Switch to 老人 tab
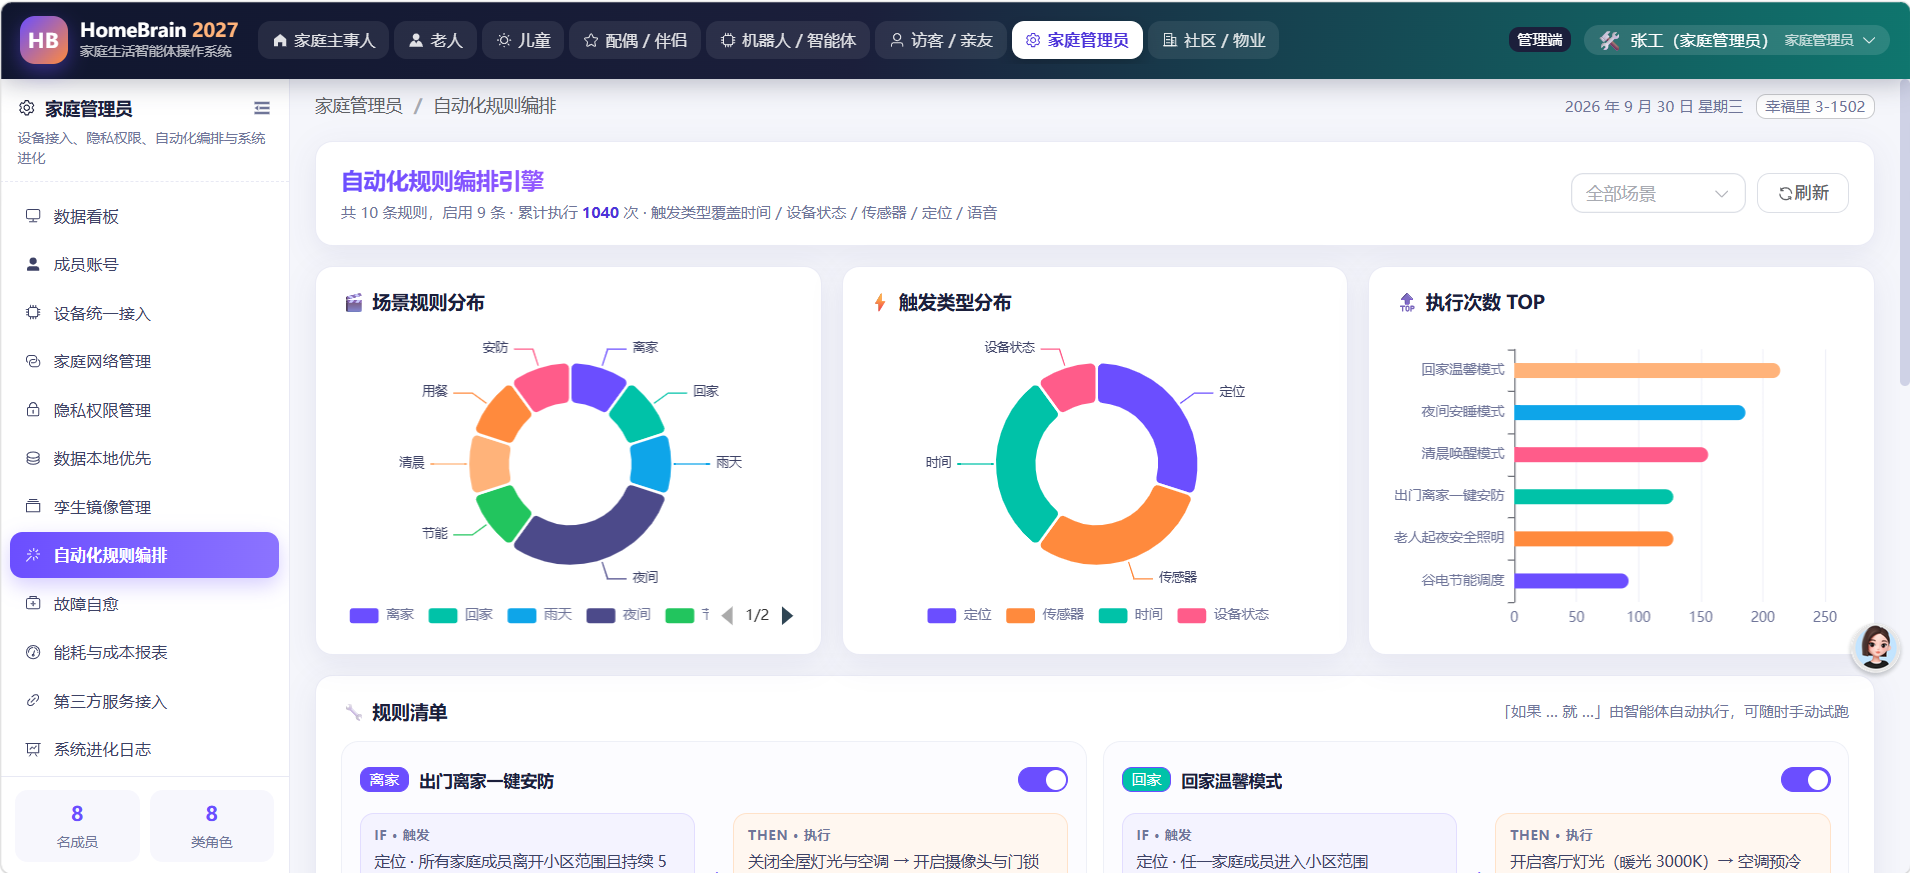The width and height of the screenshot is (1910, 873). pos(435,40)
